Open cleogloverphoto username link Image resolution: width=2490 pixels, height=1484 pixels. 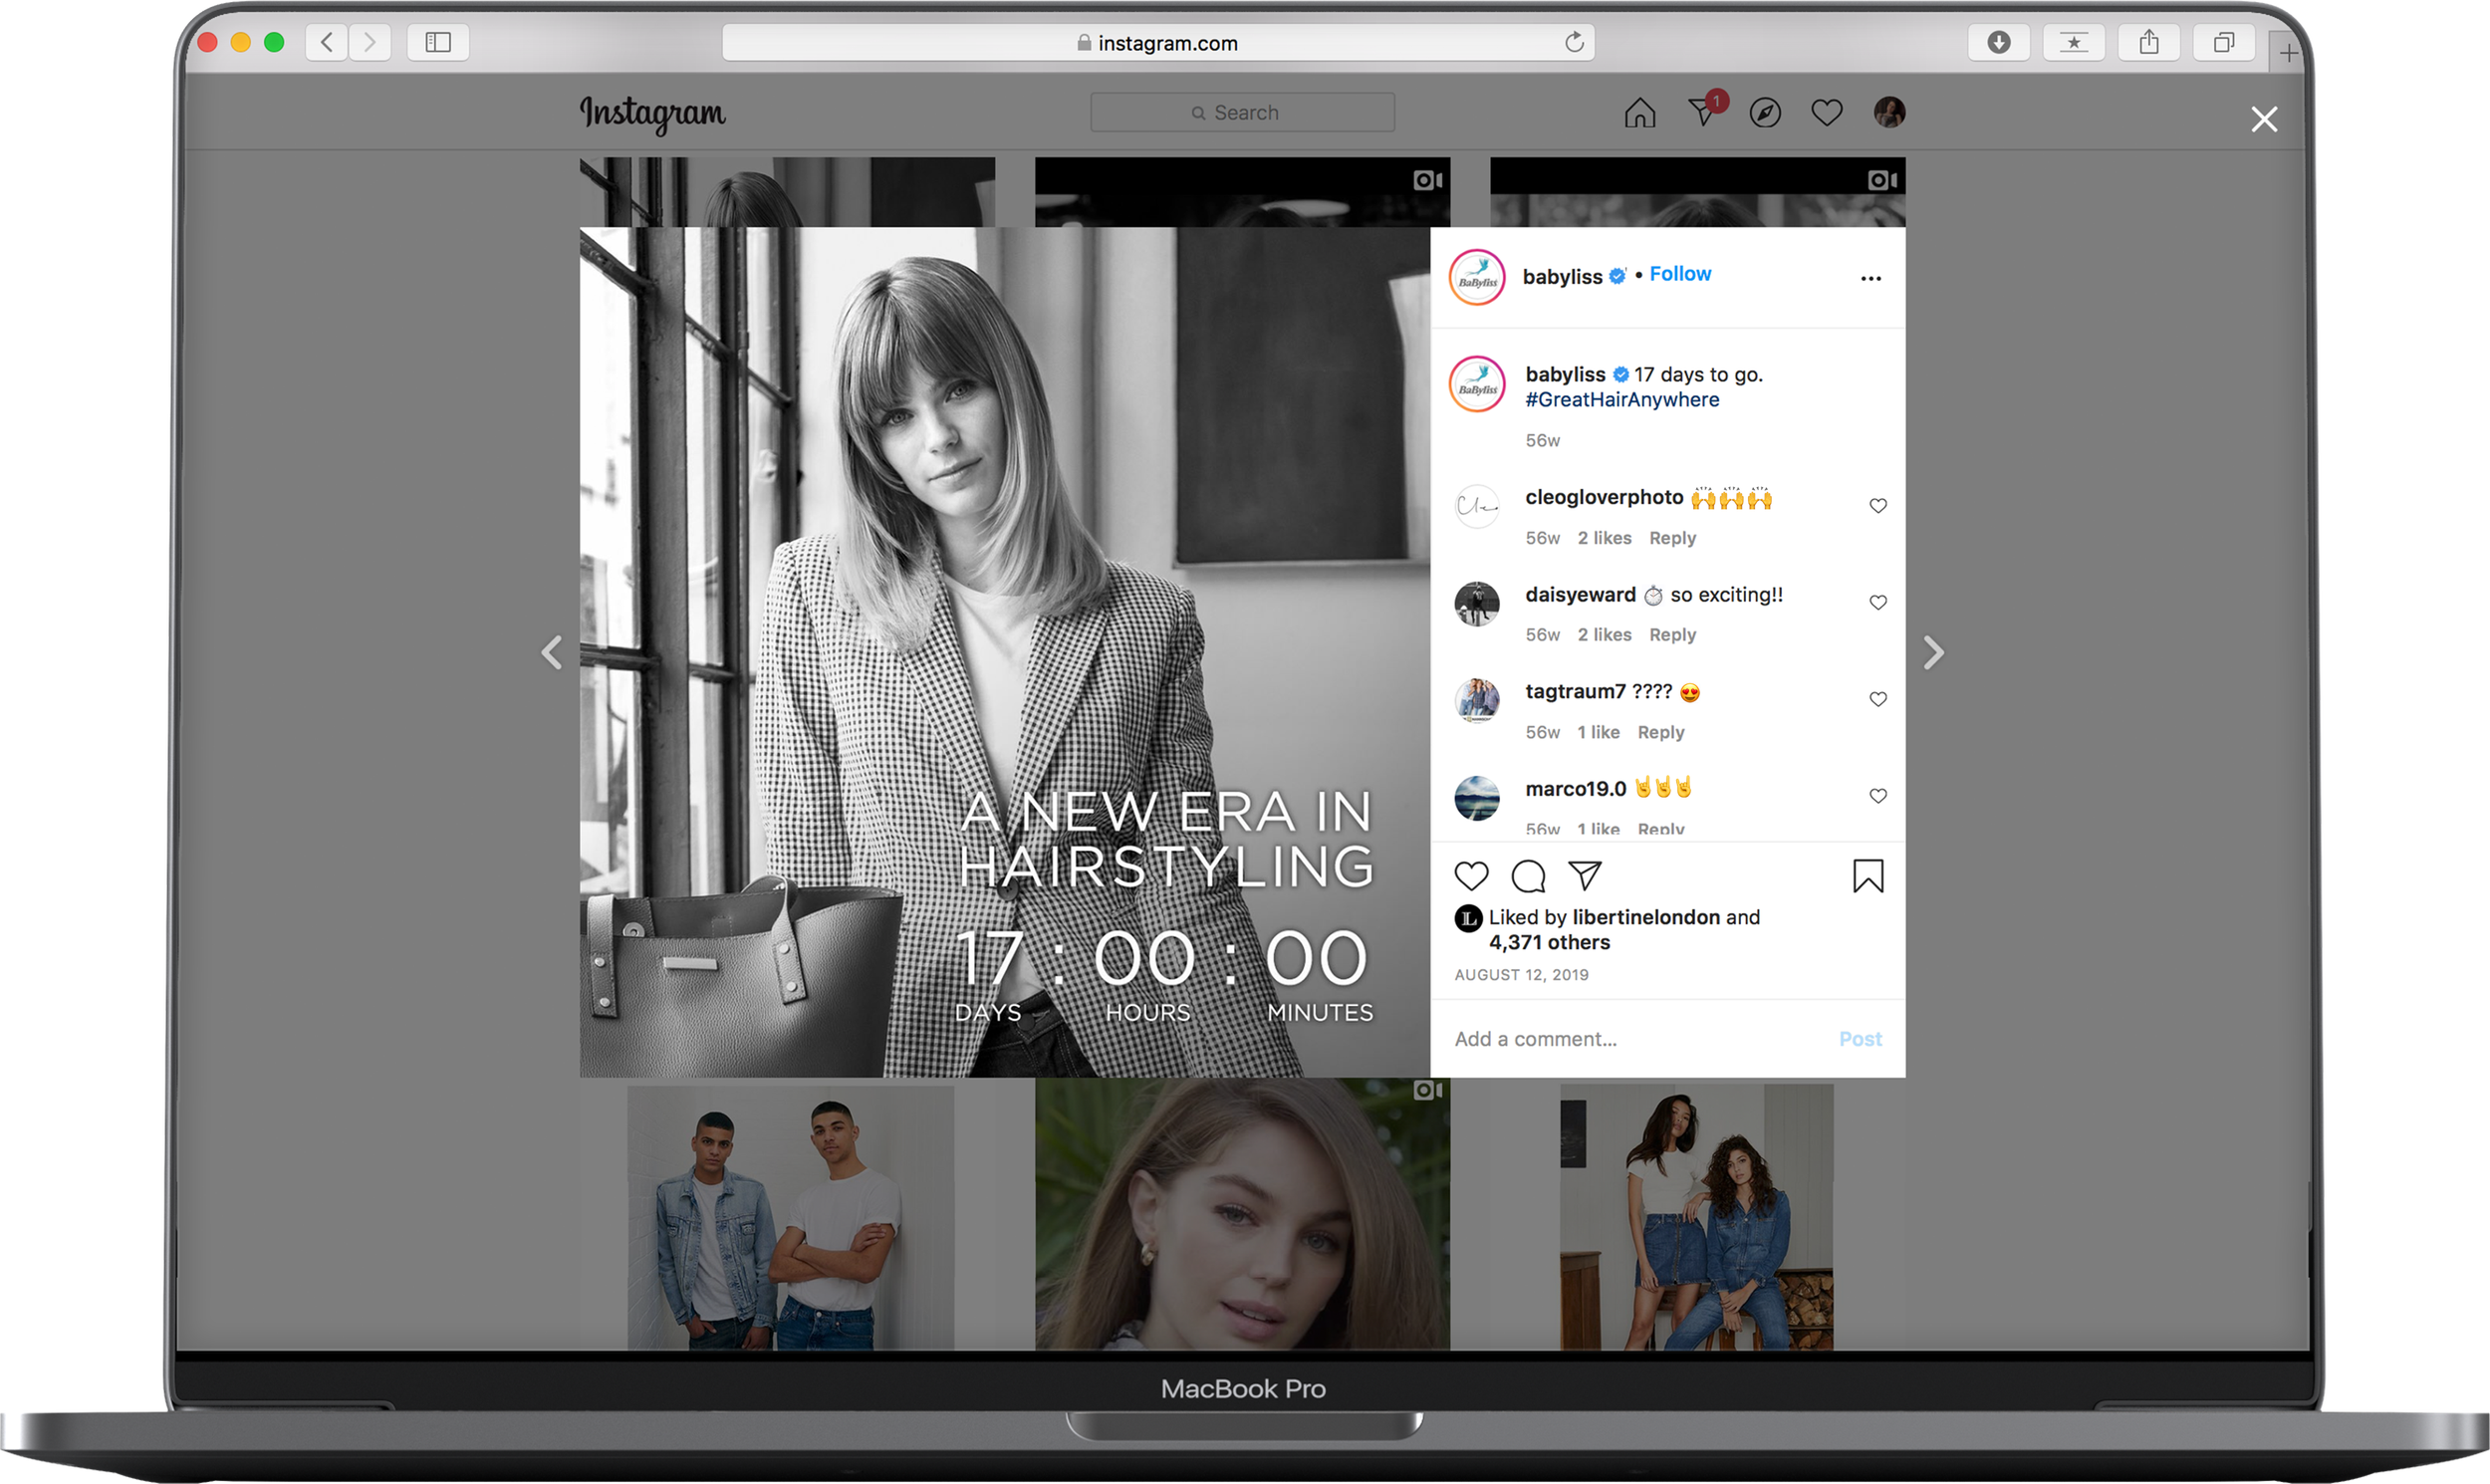point(1603,498)
